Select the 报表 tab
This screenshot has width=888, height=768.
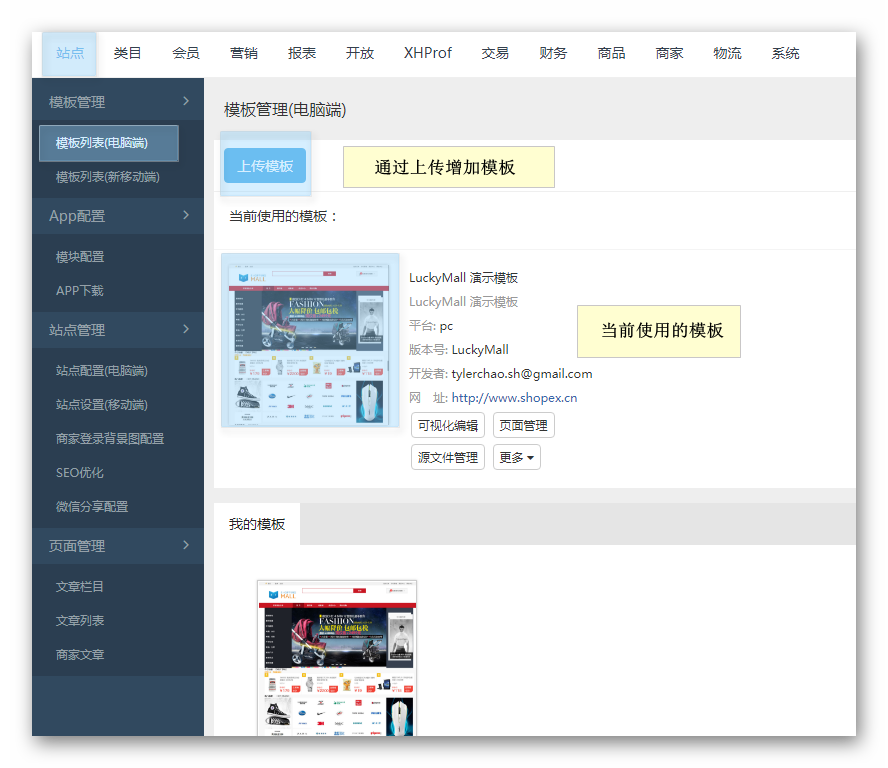coord(302,54)
